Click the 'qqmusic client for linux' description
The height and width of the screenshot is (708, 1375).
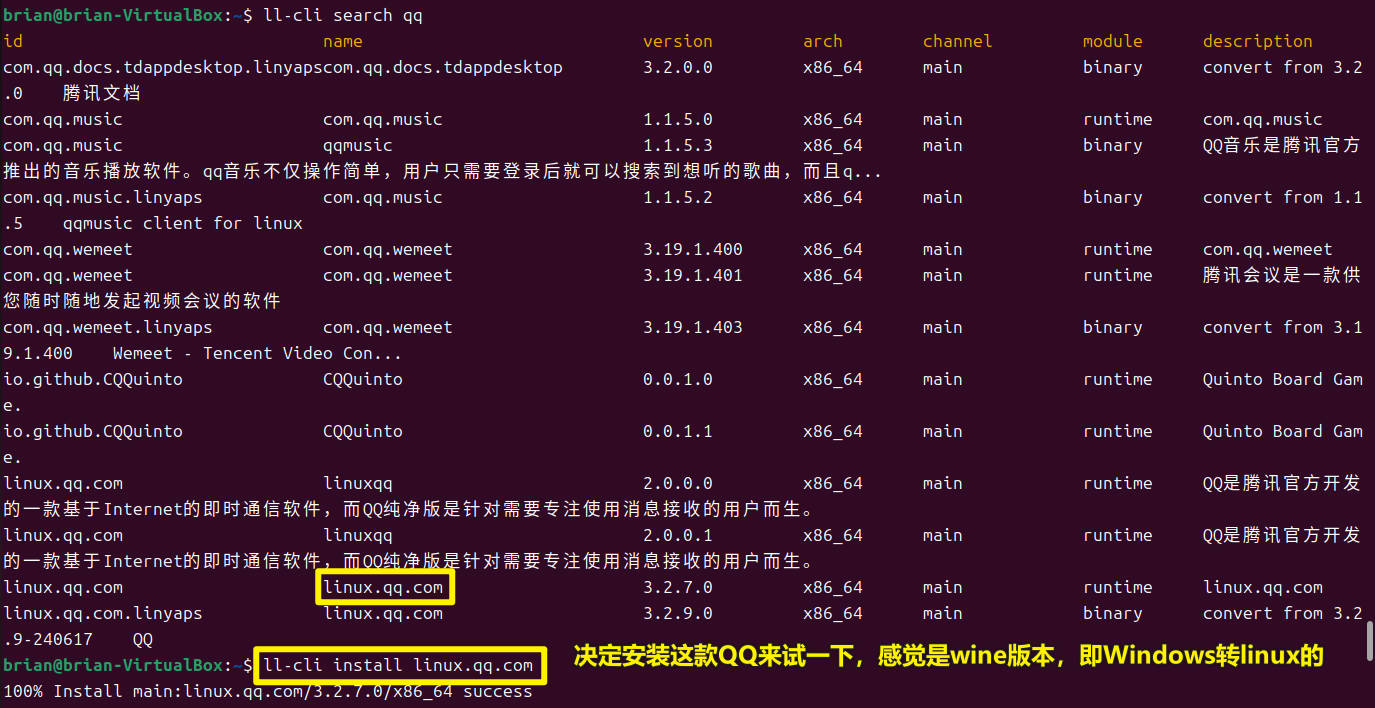[x=183, y=224]
